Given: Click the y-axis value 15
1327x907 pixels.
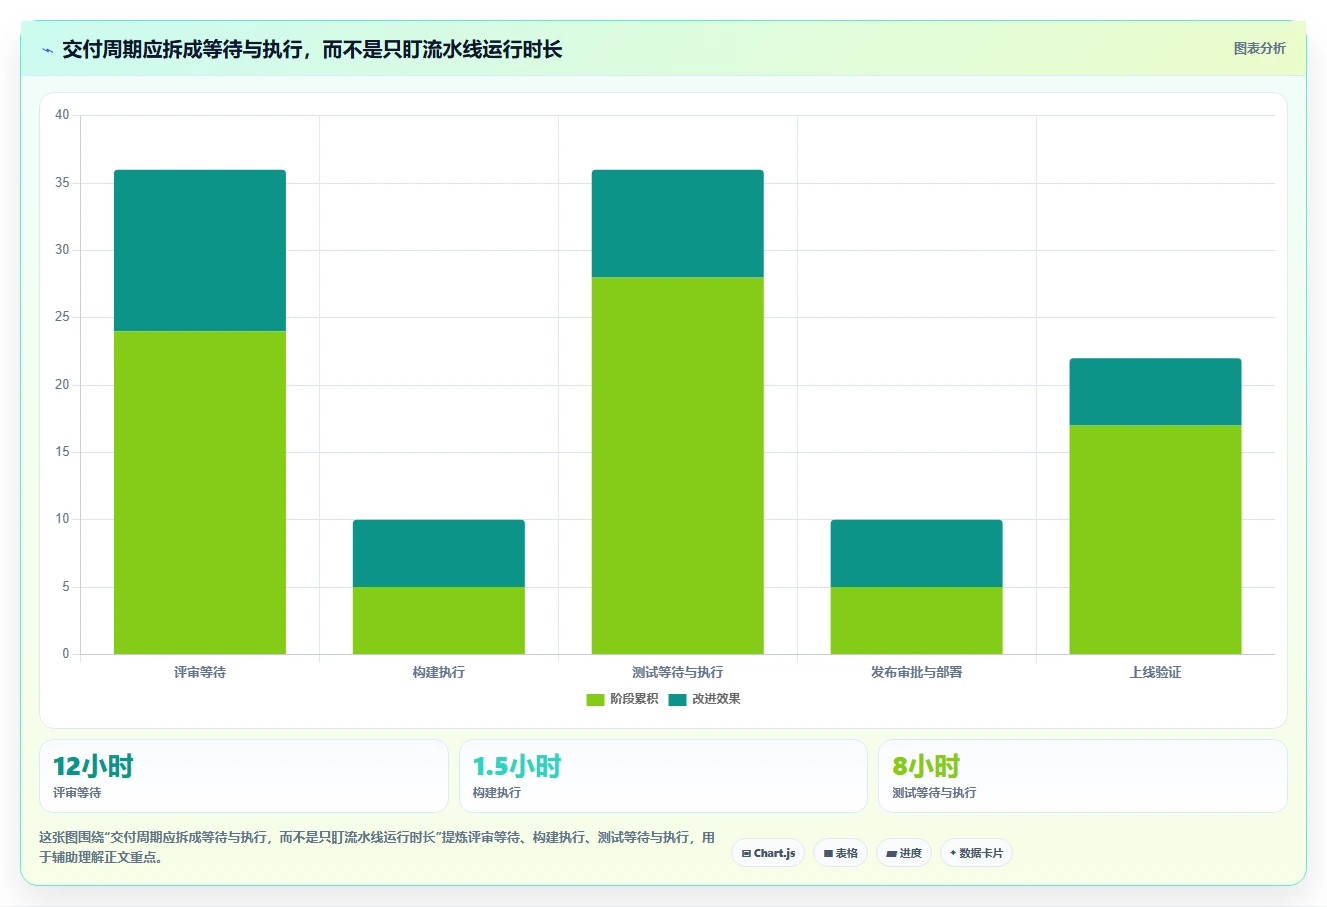Looking at the screenshot, I should (62, 452).
